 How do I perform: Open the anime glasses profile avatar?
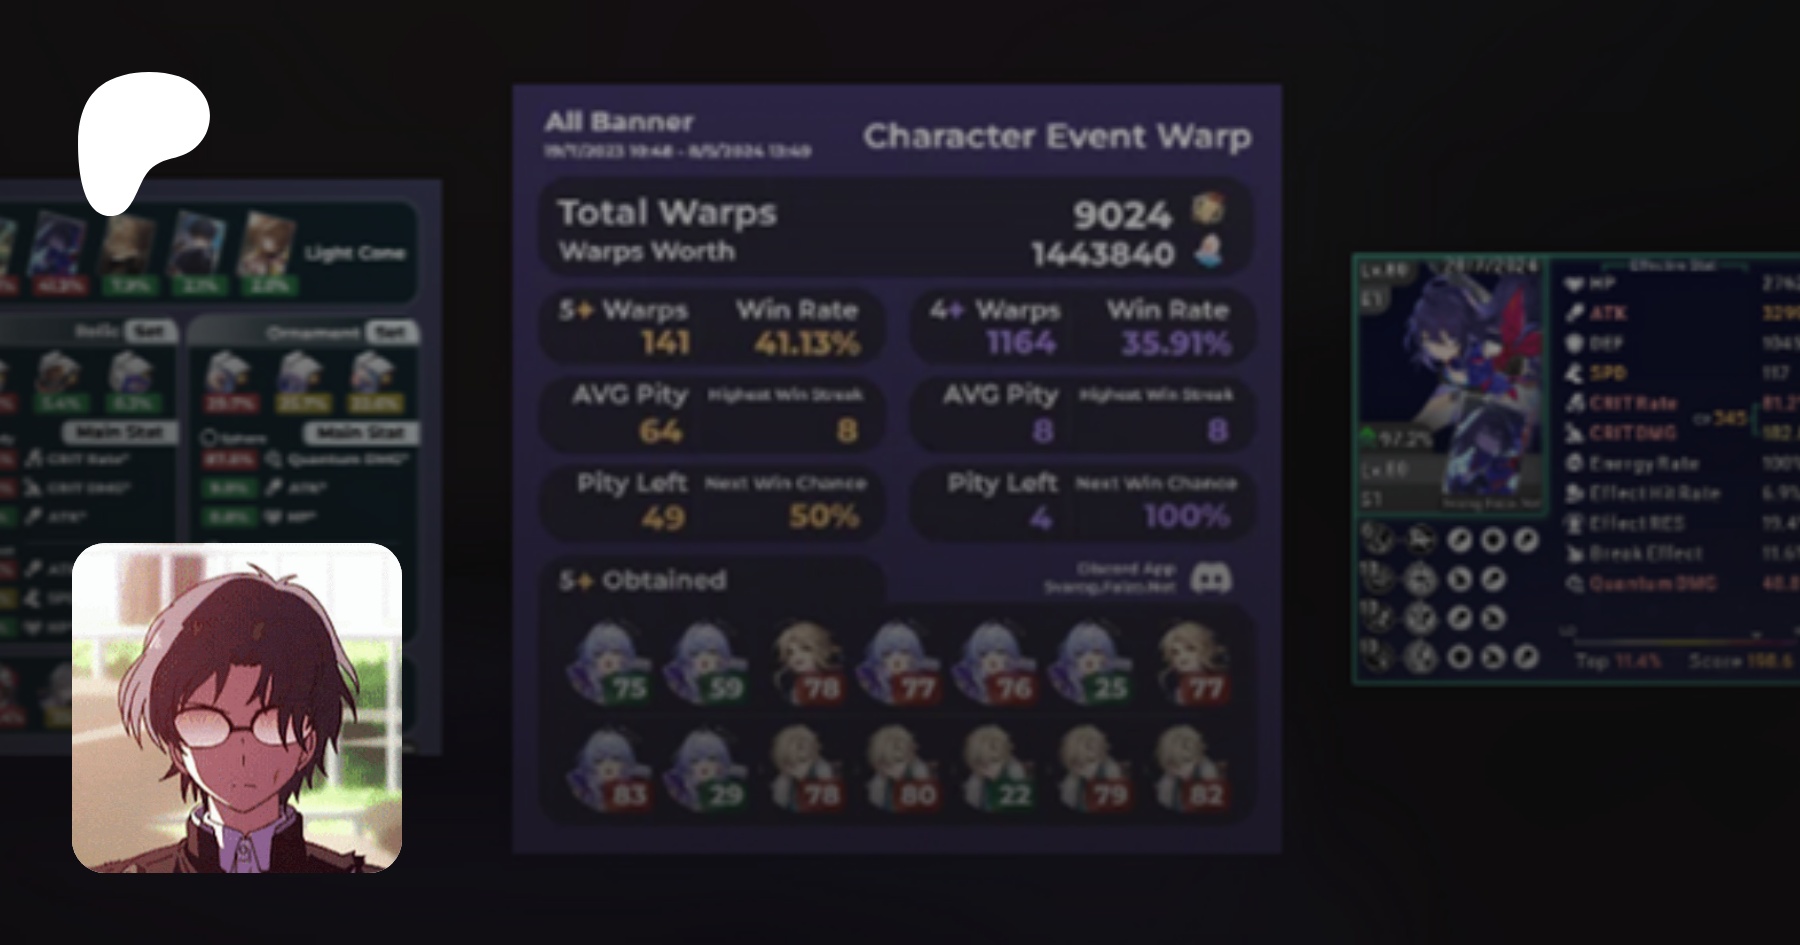coord(237,708)
